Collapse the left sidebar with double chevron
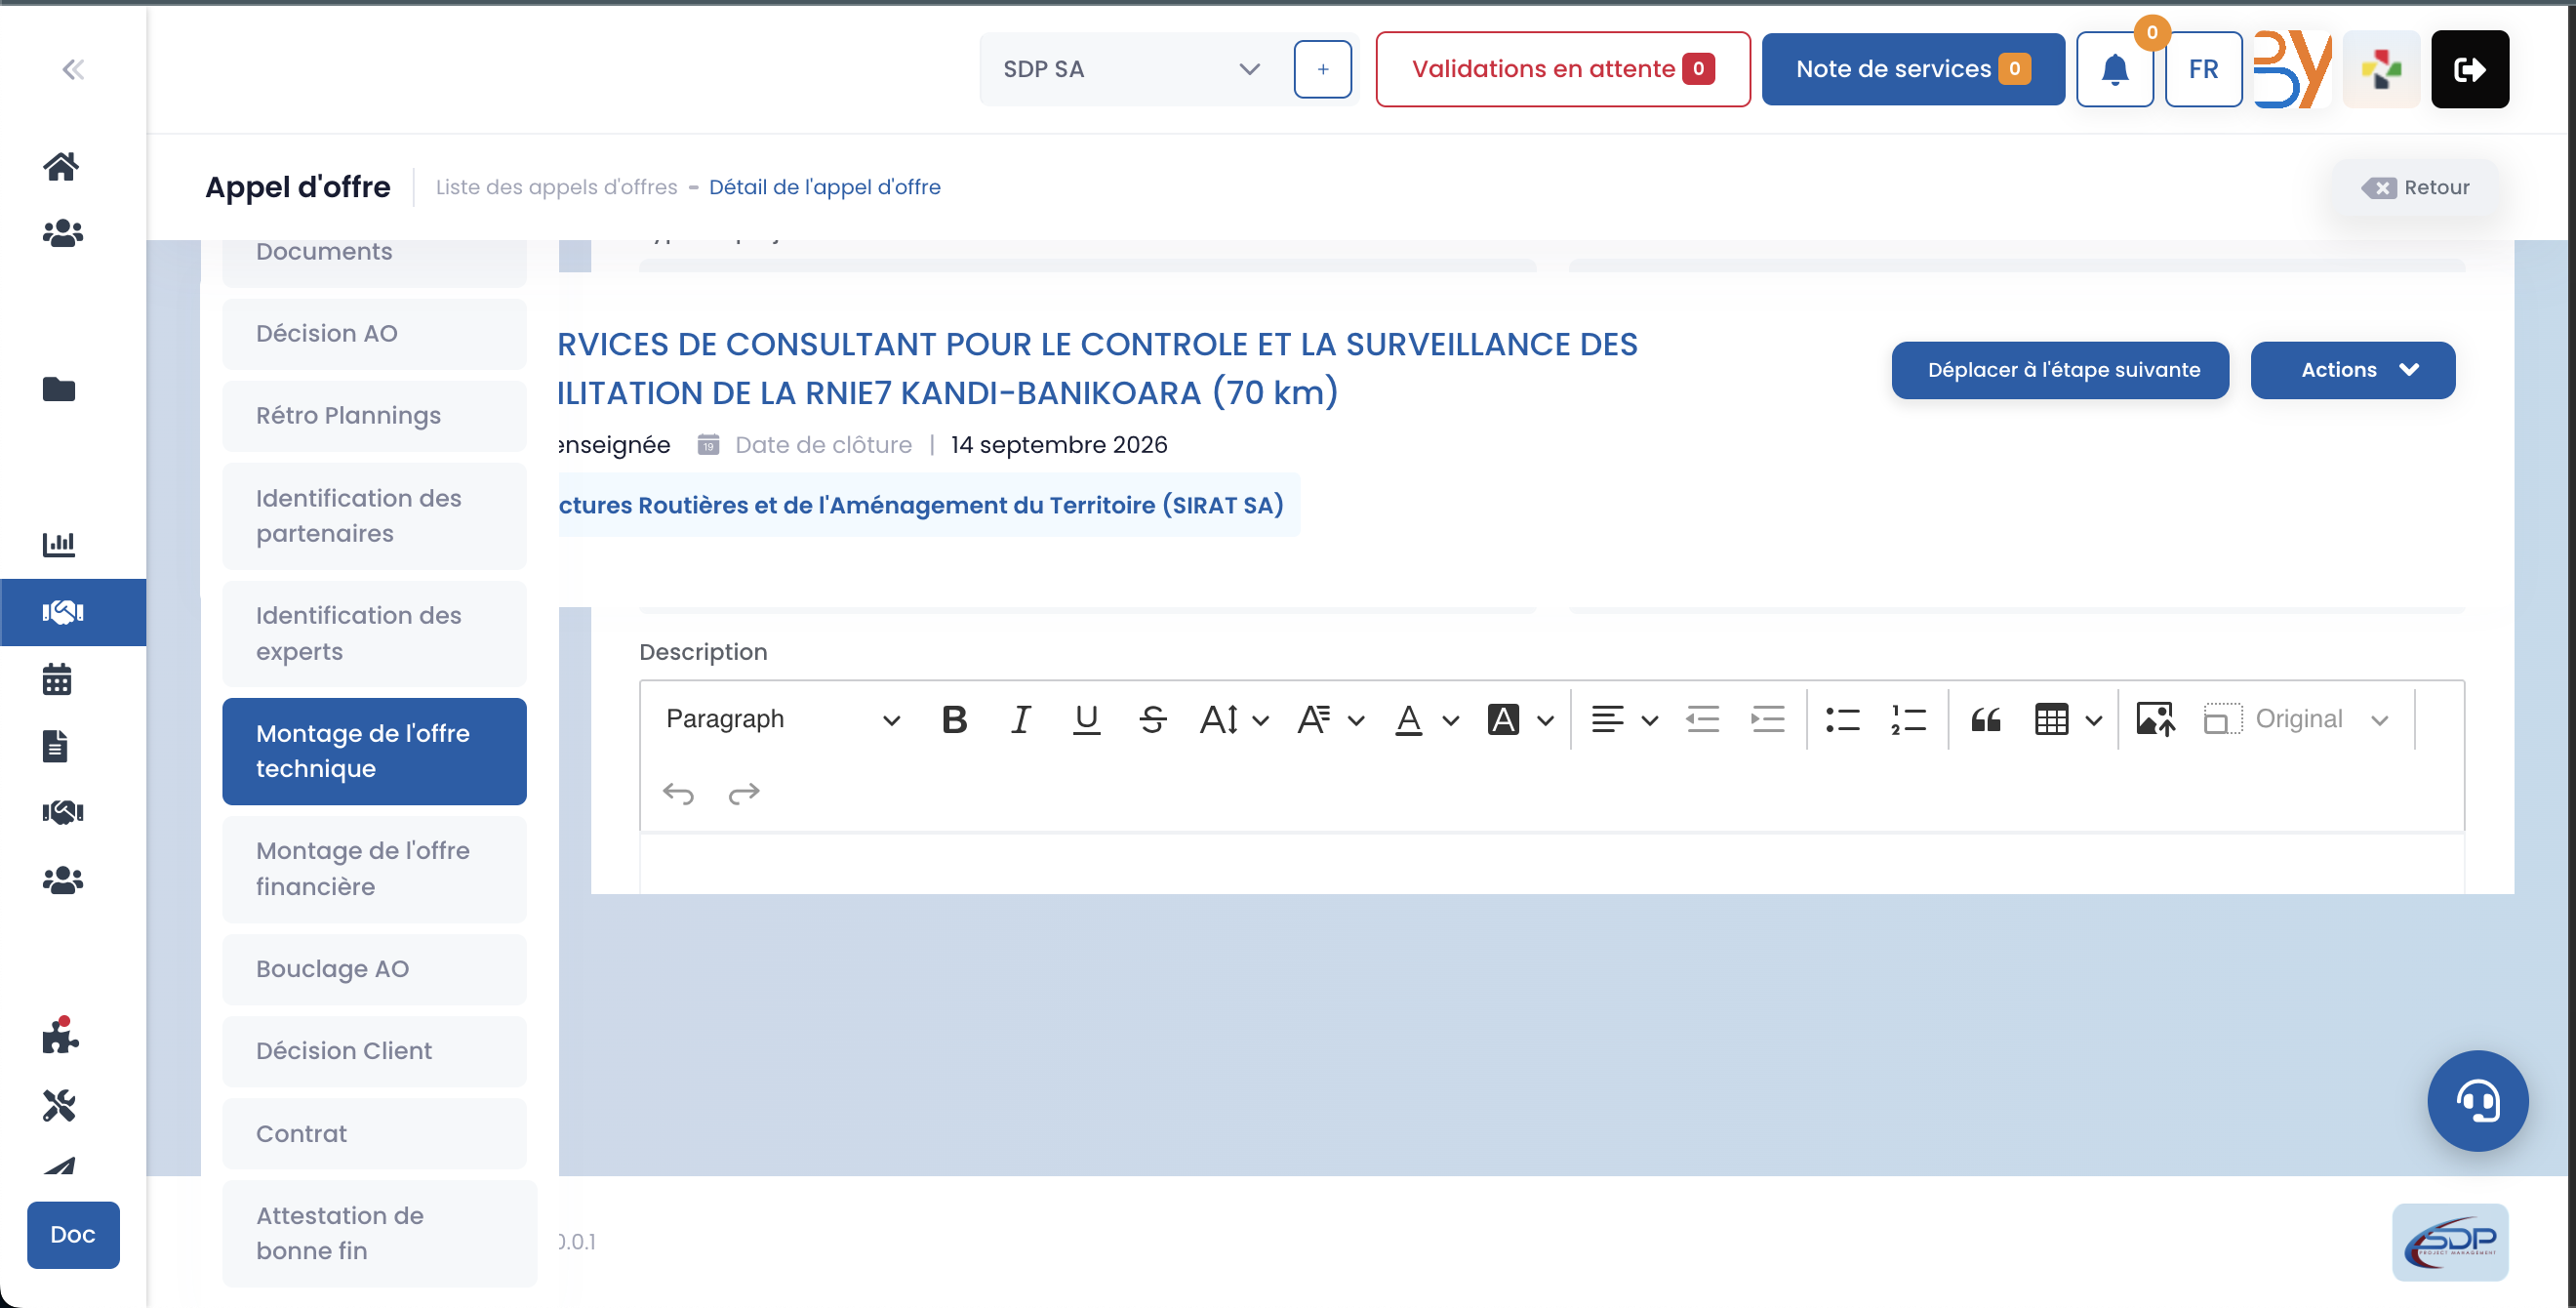 pos(72,69)
